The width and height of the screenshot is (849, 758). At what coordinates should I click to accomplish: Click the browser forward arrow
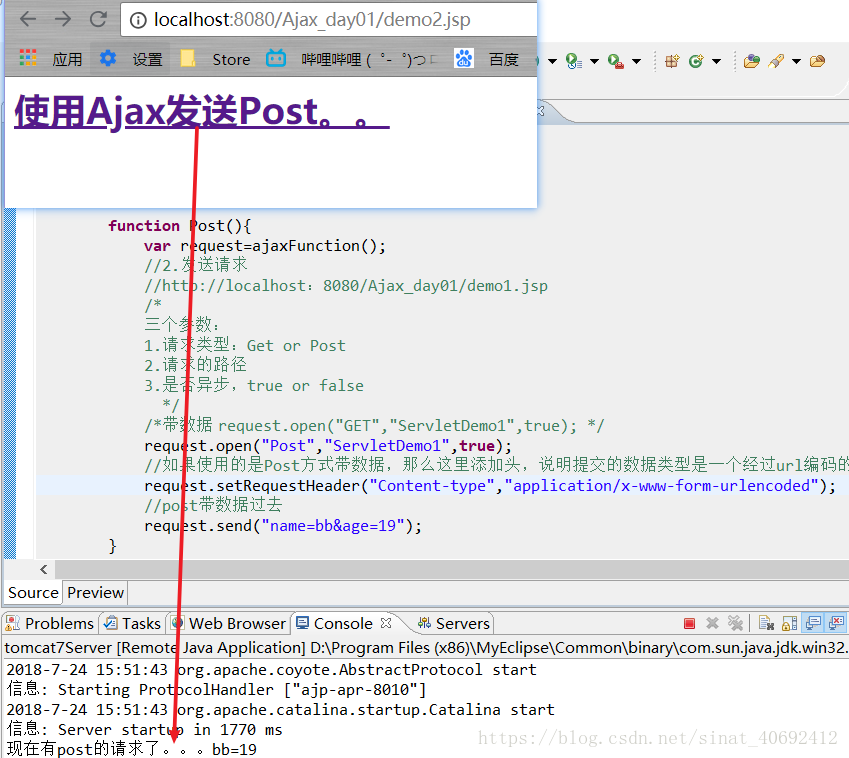tap(63, 19)
